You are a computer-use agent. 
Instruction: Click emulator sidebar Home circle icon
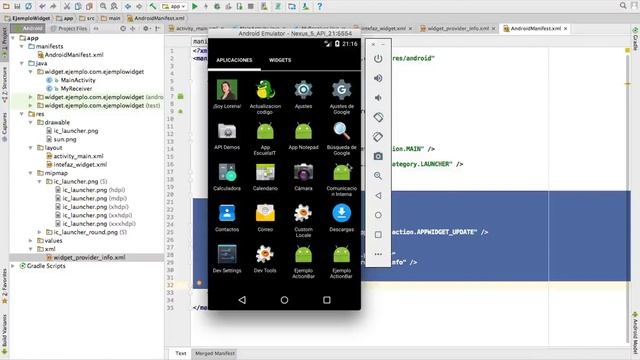(378, 215)
